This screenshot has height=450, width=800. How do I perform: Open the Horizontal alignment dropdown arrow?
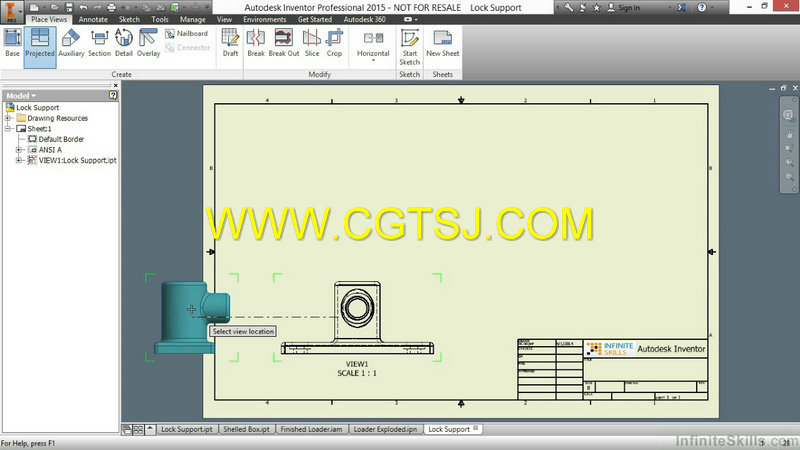[x=373, y=61]
